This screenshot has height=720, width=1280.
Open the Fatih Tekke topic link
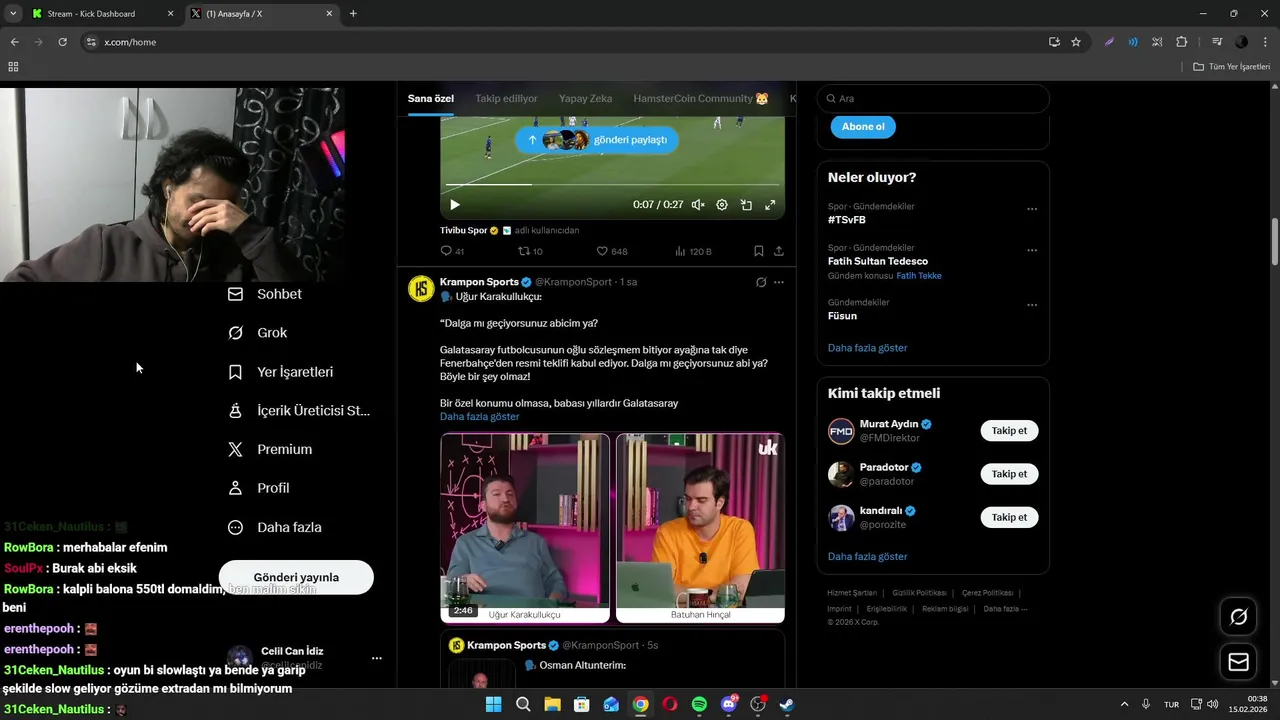(919, 276)
